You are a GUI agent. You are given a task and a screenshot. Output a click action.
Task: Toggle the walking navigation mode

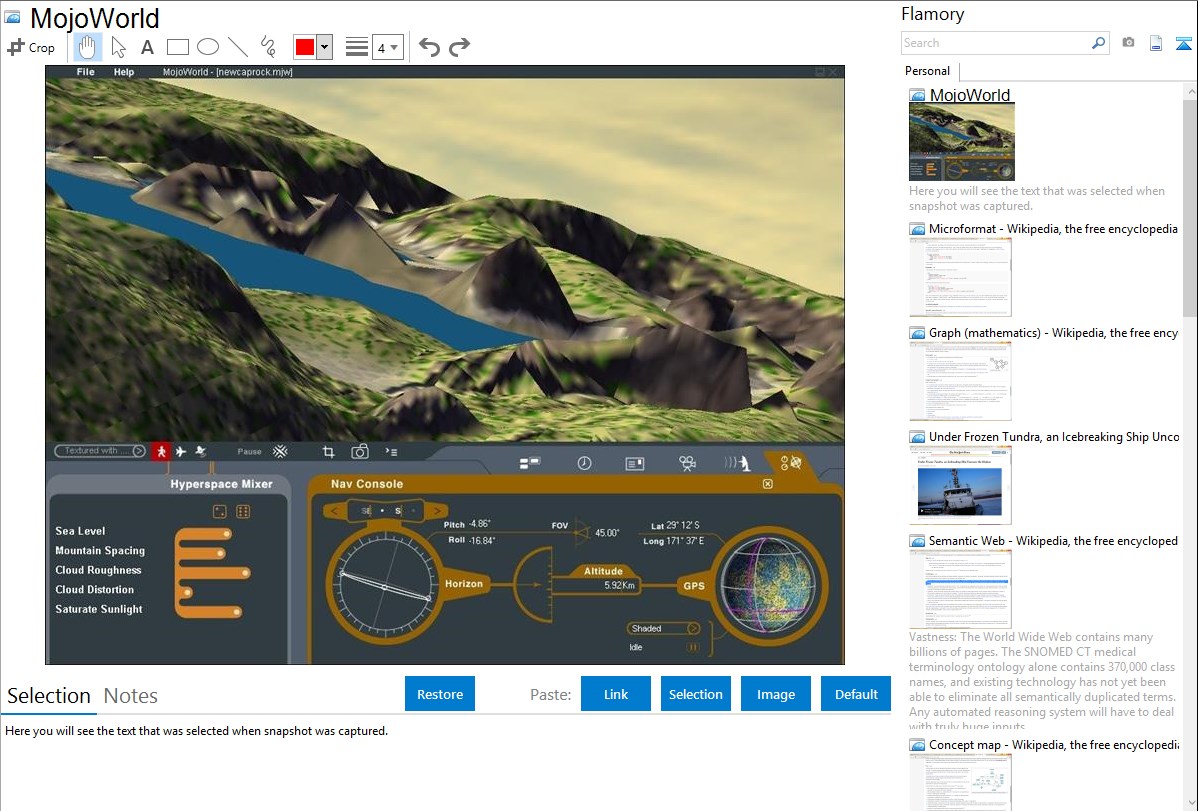pos(160,452)
